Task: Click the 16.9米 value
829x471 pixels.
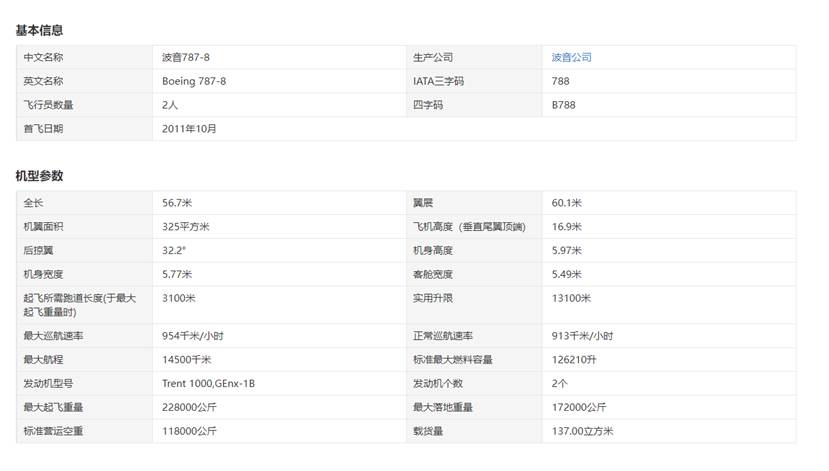Action: [567, 226]
